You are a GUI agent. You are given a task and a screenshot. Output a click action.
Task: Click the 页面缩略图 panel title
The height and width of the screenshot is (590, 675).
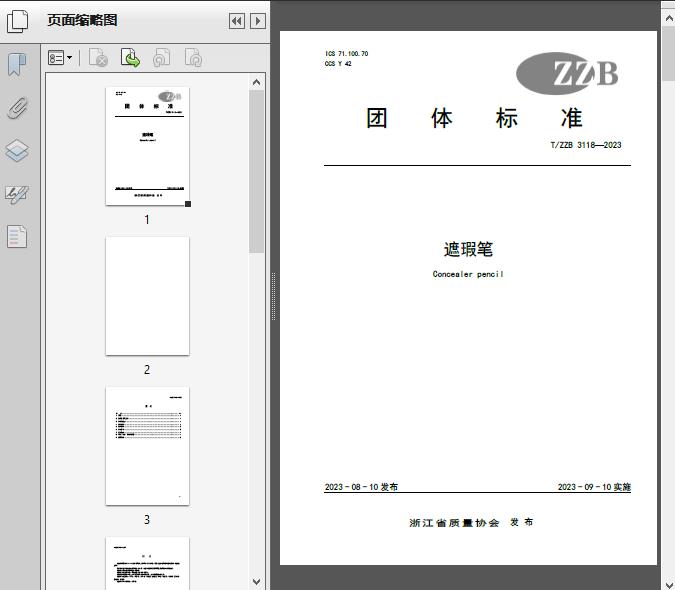pos(82,20)
